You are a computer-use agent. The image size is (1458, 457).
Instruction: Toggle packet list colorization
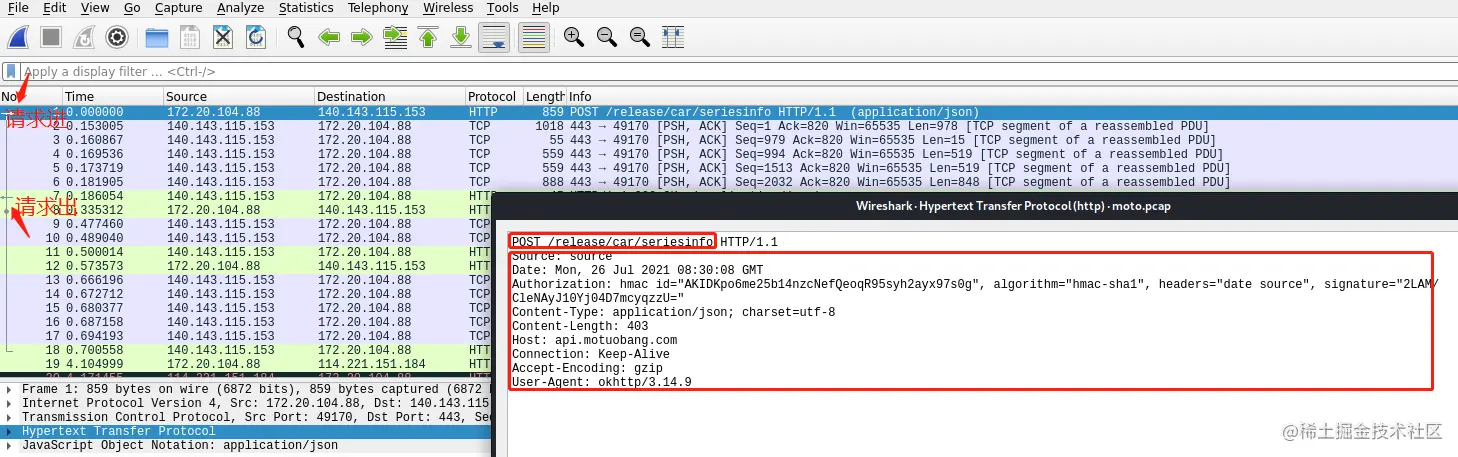click(x=535, y=38)
